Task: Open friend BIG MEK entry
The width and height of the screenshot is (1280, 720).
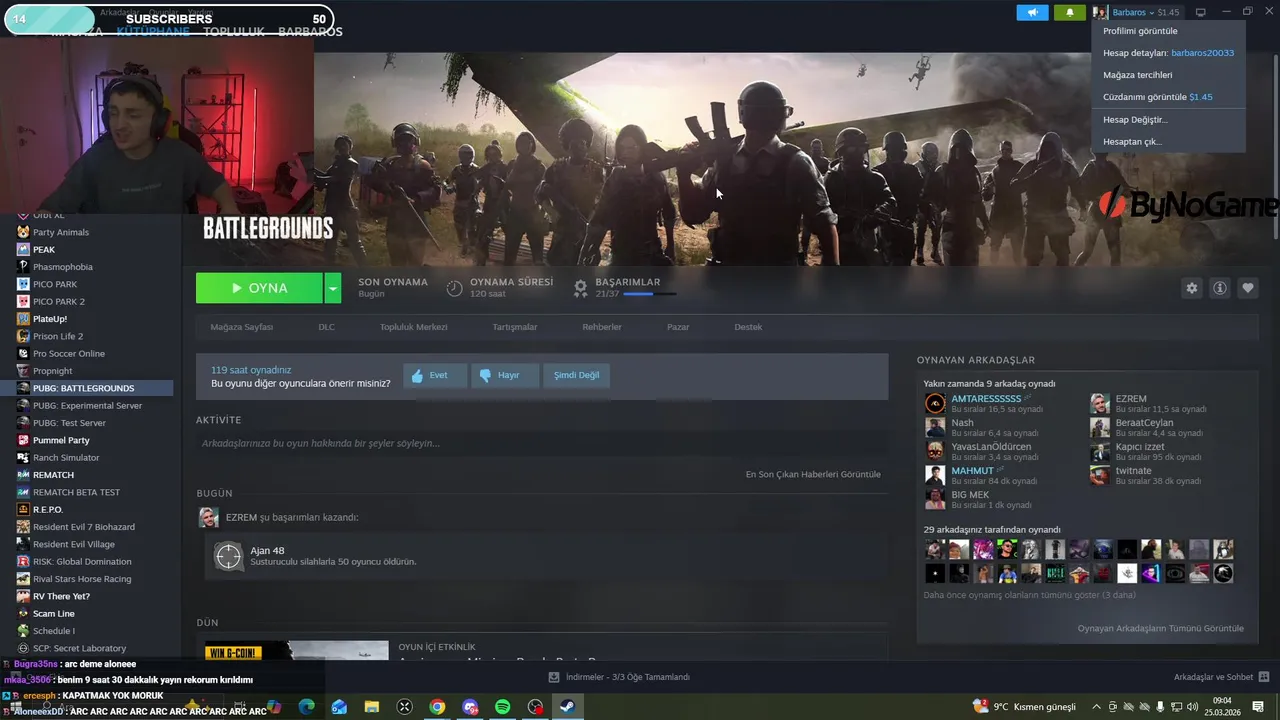Action: tap(970, 494)
